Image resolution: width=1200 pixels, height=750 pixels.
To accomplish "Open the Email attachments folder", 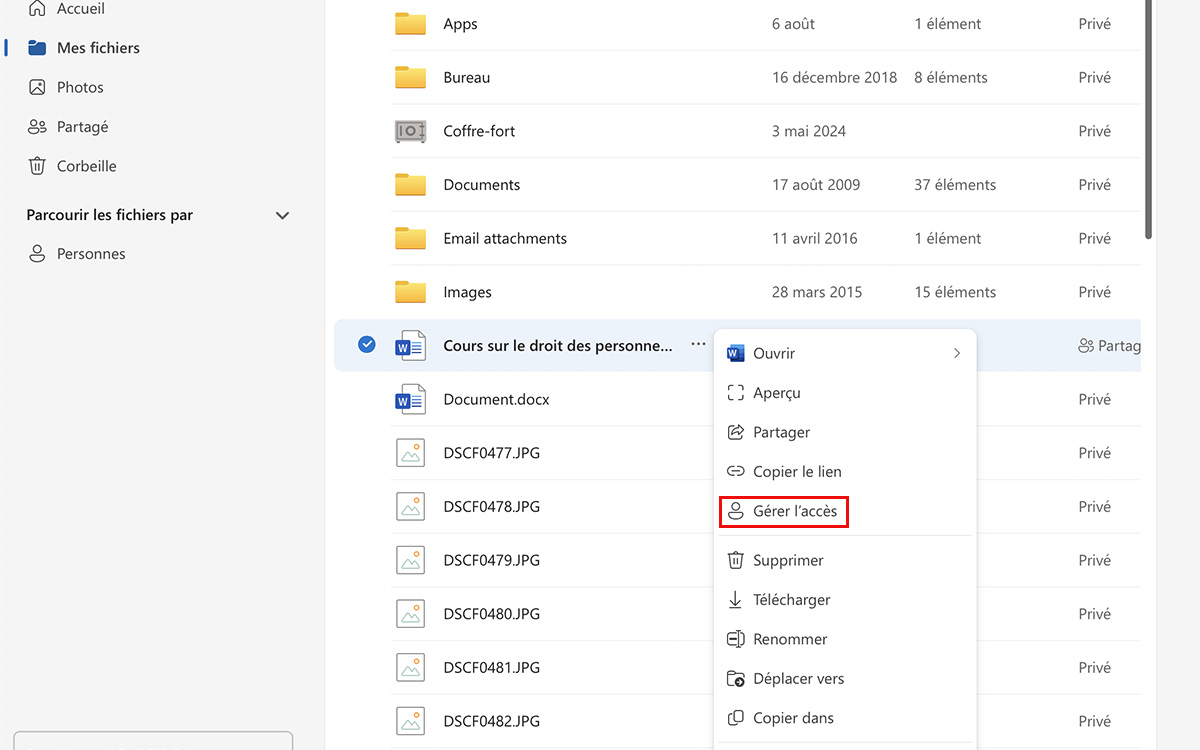I will click(x=504, y=239).
